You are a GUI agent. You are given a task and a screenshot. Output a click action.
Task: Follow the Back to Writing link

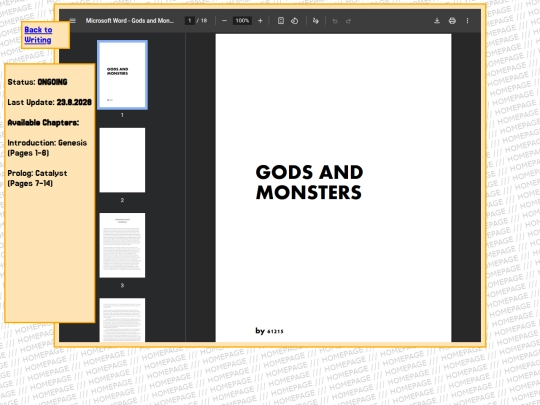(38, 35)
